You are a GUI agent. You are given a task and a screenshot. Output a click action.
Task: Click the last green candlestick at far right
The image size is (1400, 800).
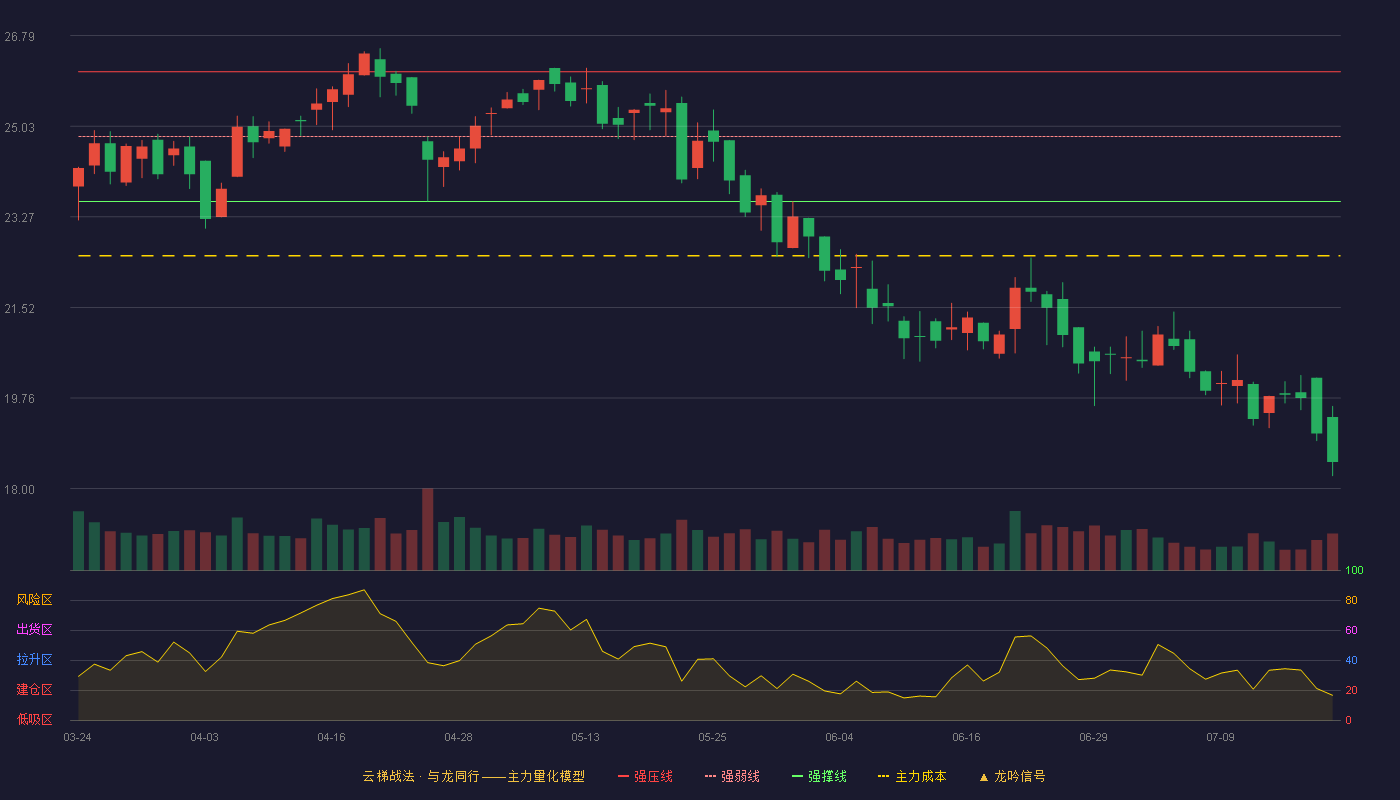[x=1332, y=439]
